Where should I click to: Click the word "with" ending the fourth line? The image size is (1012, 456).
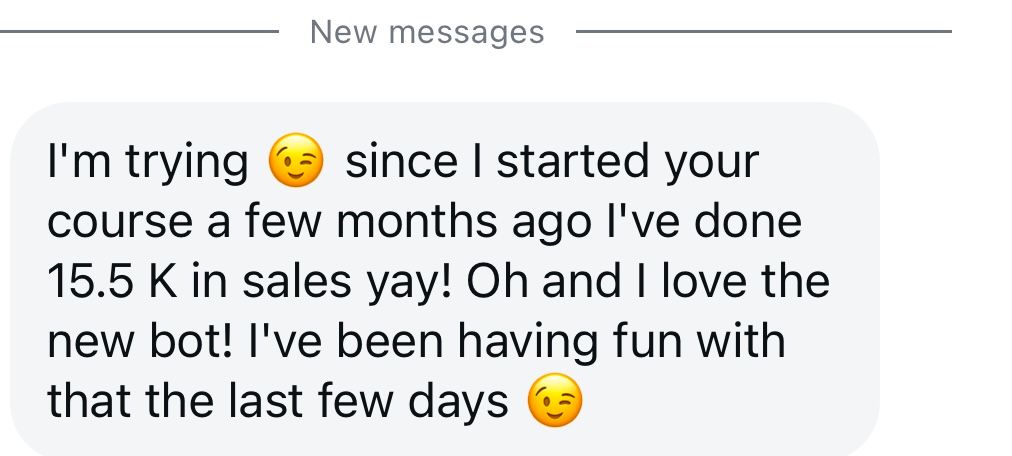click(740, 343)
